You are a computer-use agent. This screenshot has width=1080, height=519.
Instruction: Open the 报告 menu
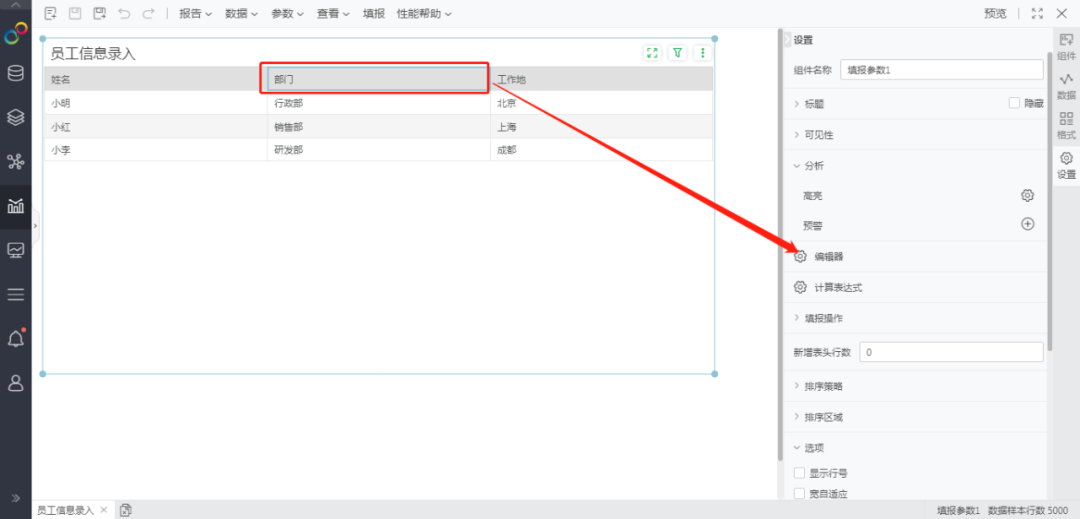point(196,14)
